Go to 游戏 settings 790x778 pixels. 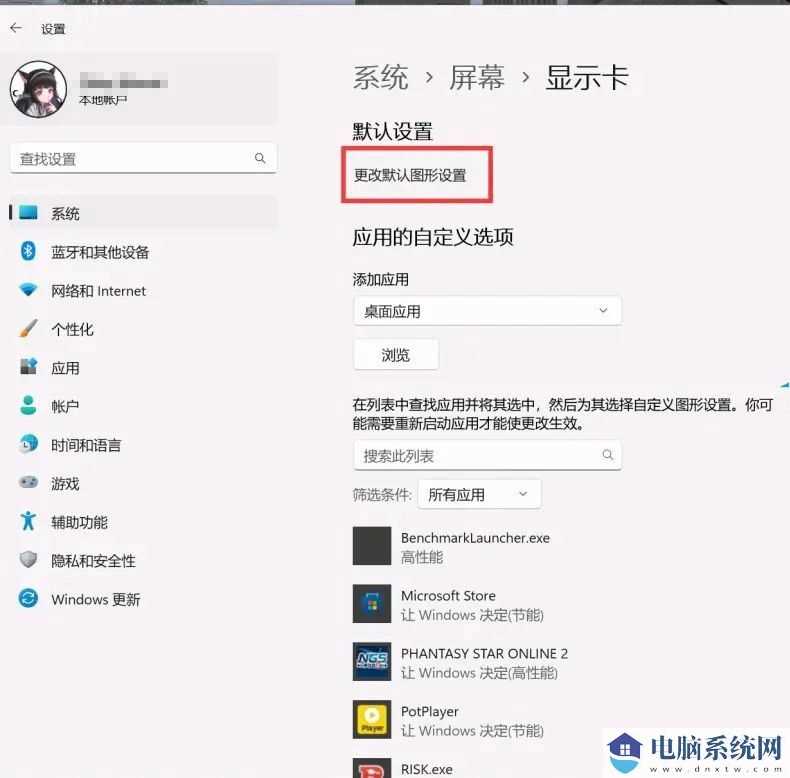pos(143,483)
